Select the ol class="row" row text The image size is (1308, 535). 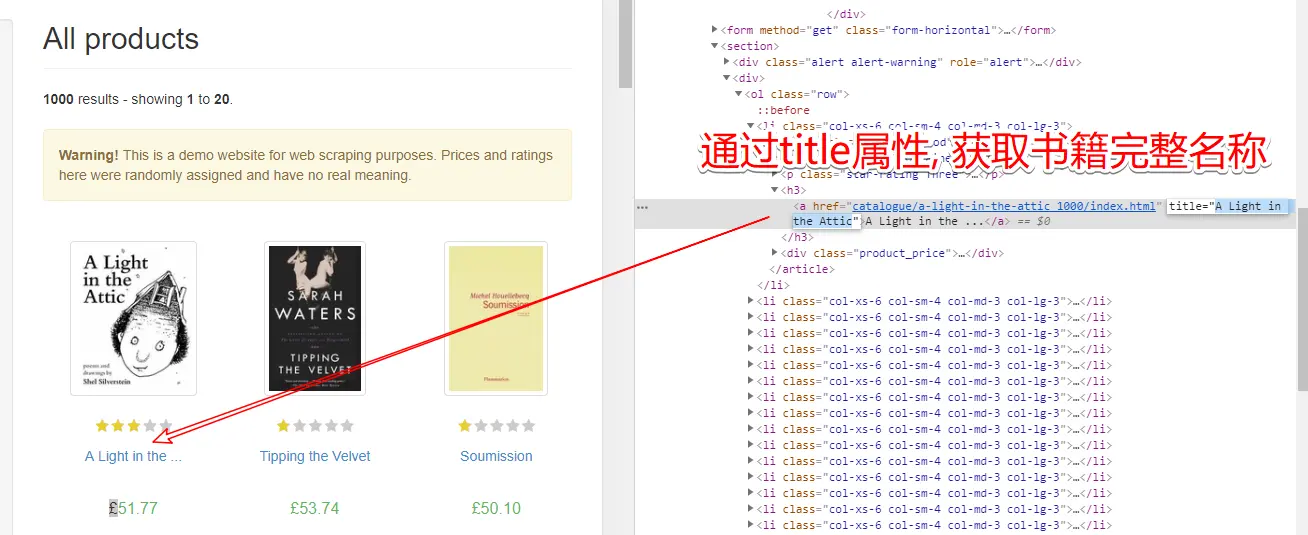(x=797, y=94)
